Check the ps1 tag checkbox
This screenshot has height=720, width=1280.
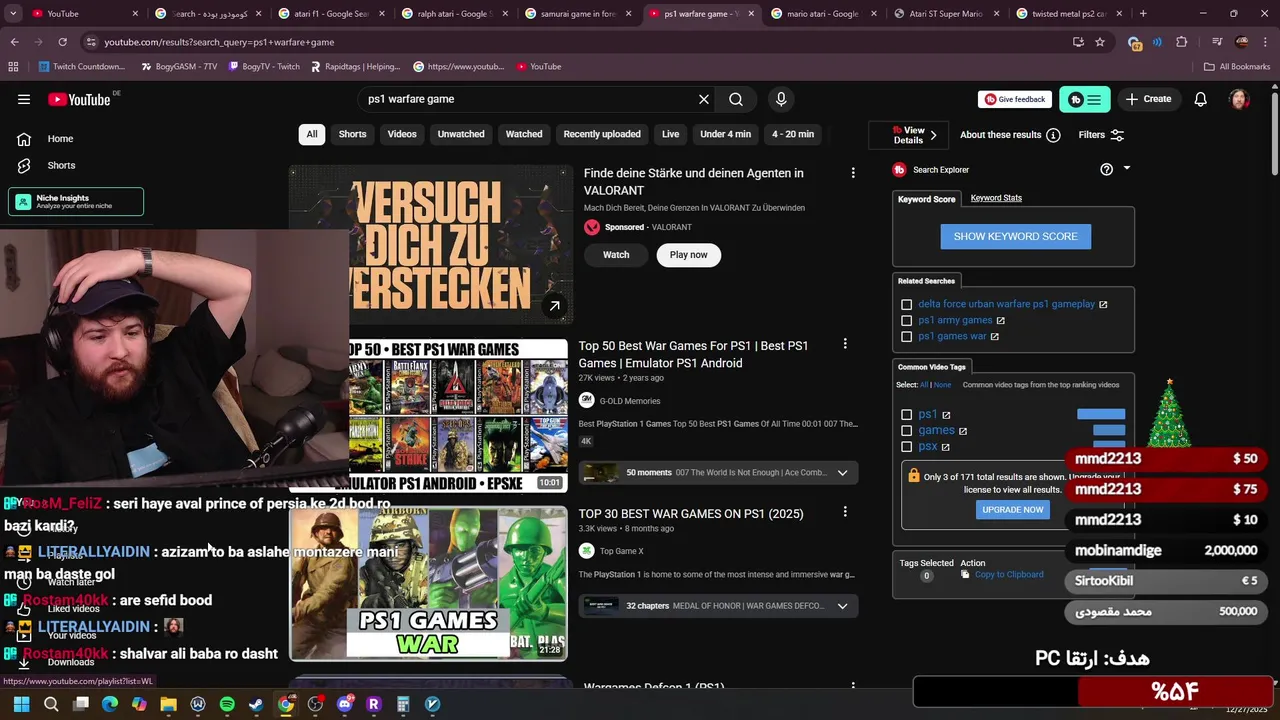point(906,414)
